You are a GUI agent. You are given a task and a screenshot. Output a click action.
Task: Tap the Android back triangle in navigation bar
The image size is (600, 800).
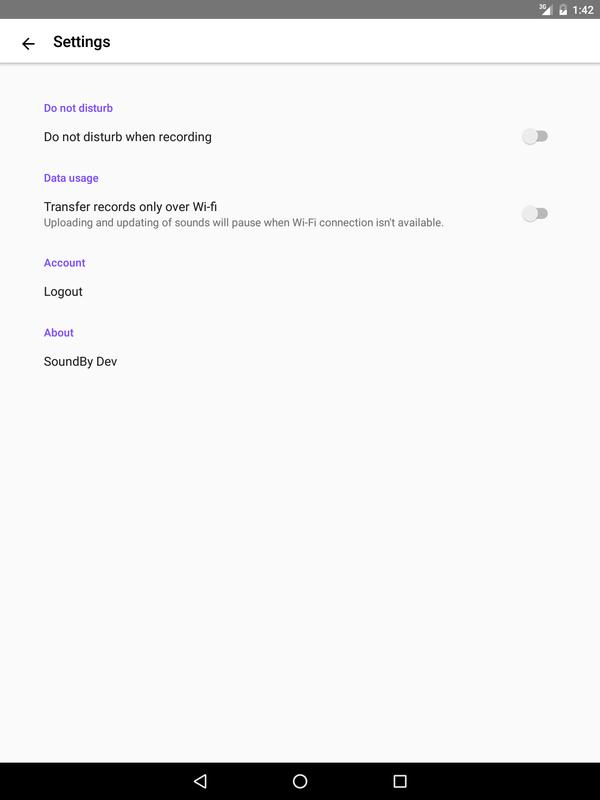click(200, 781)
